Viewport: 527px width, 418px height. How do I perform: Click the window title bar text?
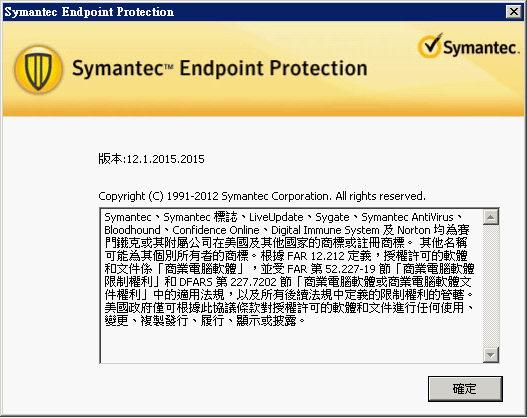[89, 12]
